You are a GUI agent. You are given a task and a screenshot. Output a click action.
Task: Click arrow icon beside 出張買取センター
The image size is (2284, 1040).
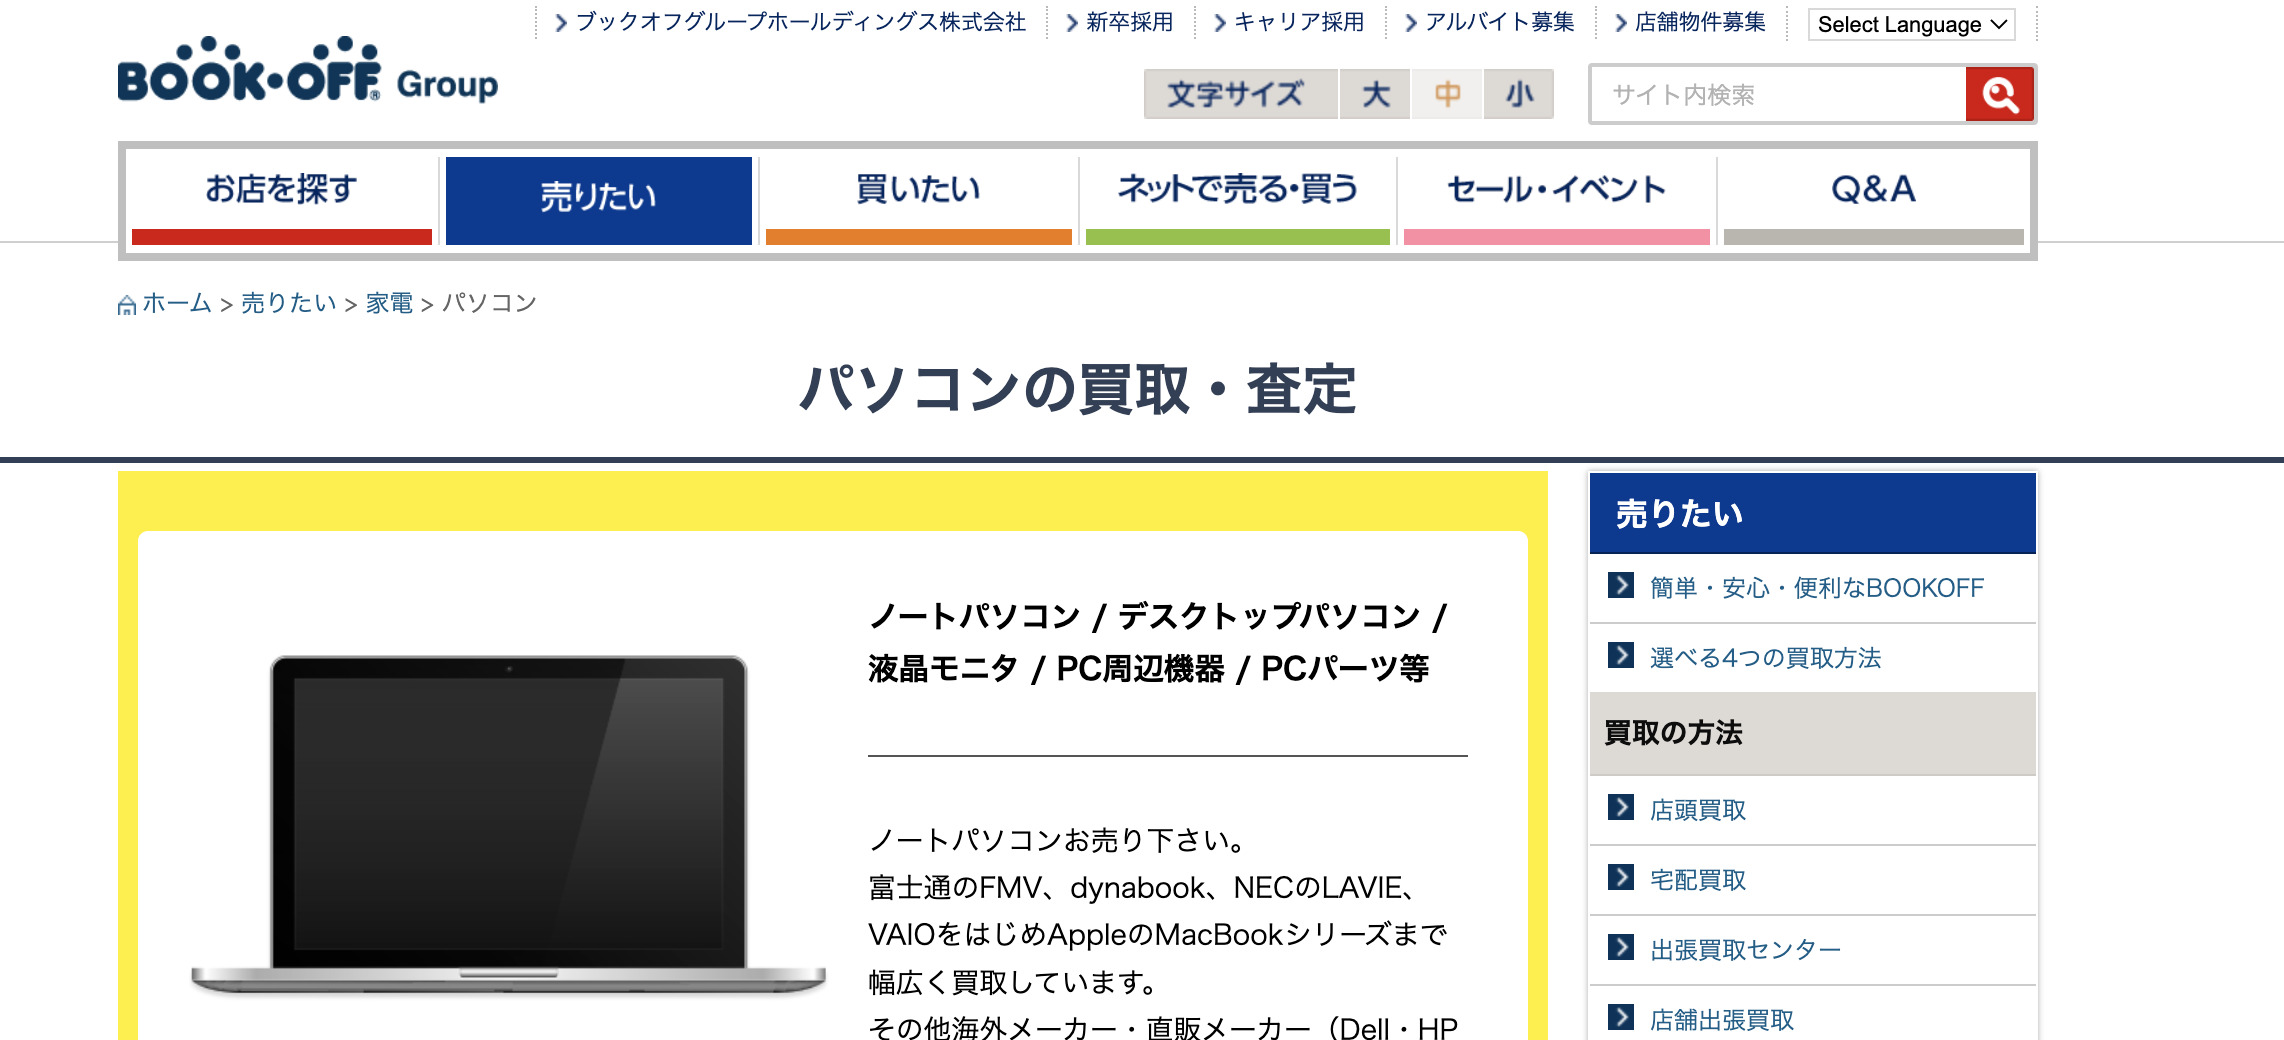click(1620, 947)
